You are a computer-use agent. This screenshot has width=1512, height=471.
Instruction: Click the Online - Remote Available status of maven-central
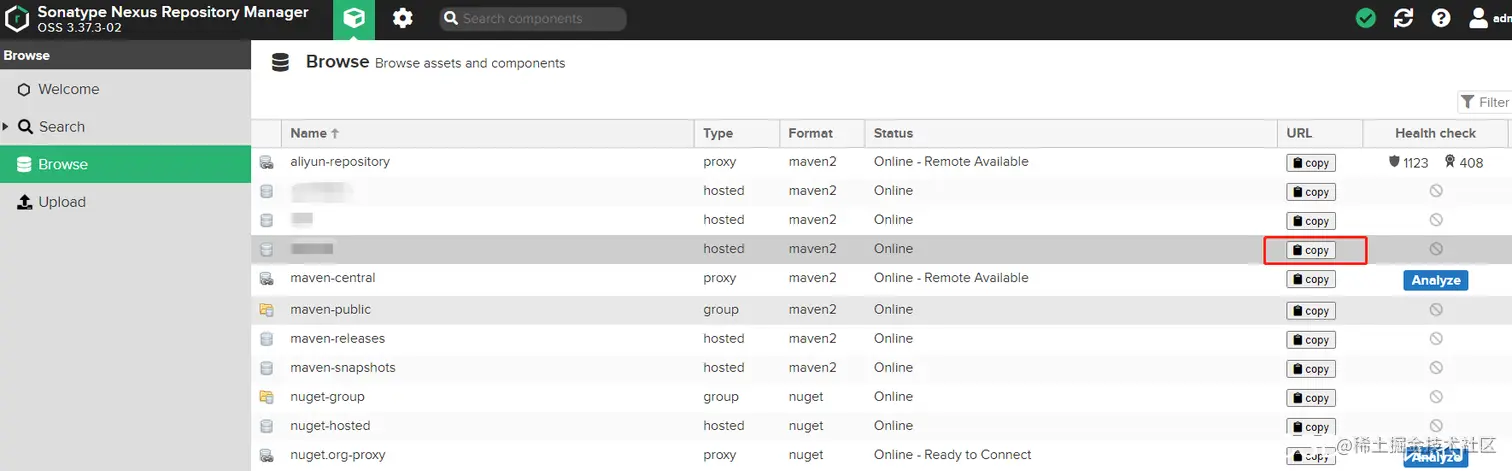click(951, 277)
